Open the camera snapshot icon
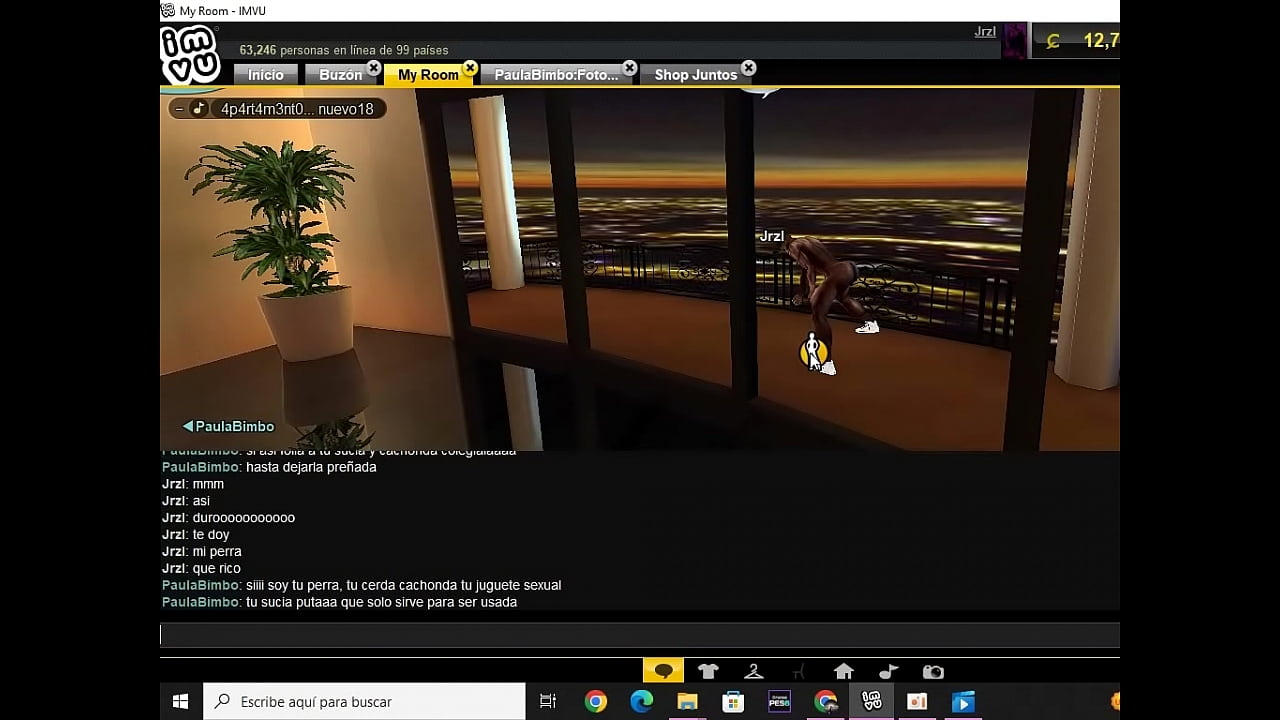1280x720 pixels. (x=933, y=671)
